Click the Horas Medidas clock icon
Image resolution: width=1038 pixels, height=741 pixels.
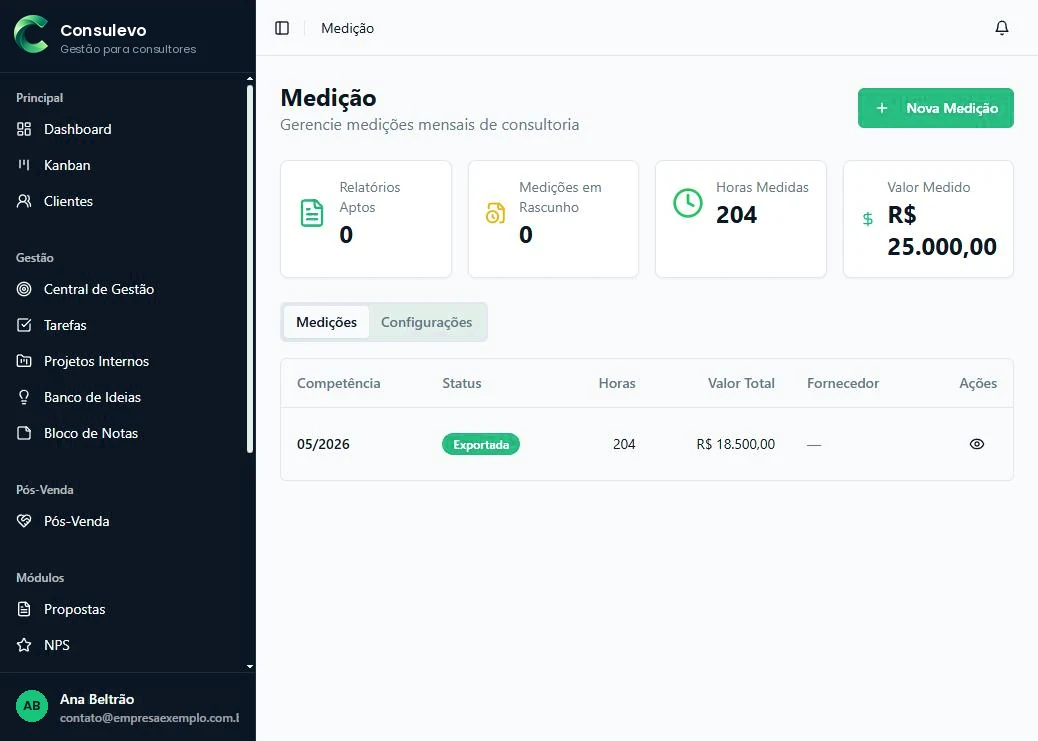coord(688,203)
